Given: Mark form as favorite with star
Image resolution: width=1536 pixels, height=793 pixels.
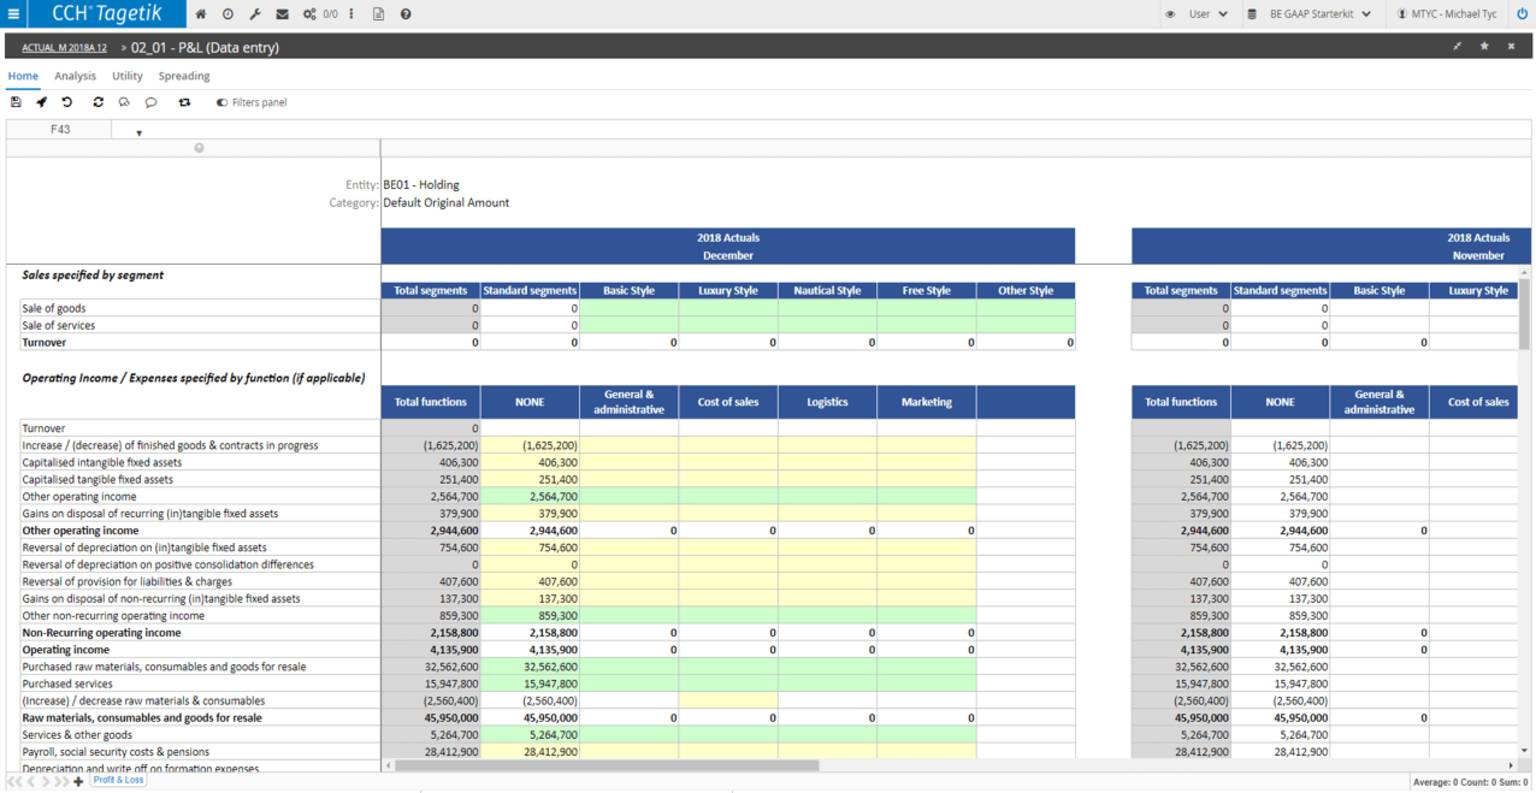Looking at the screenshot, I should [x=1484, y=46].
